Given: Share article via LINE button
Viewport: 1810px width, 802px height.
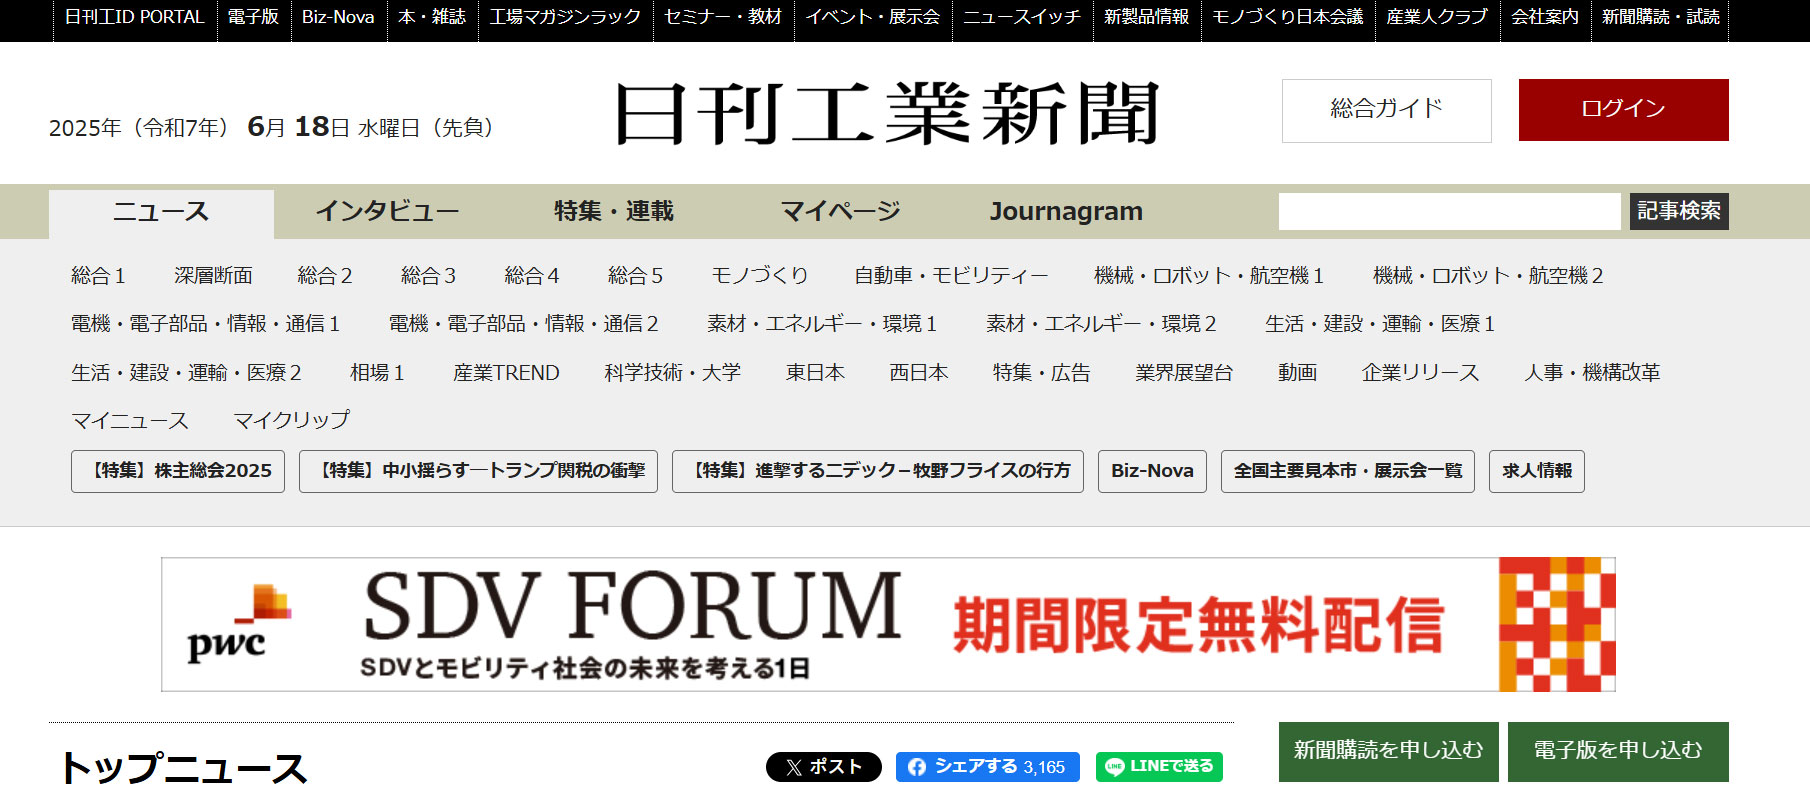Looking at the screenshot, I should 1159,767.
